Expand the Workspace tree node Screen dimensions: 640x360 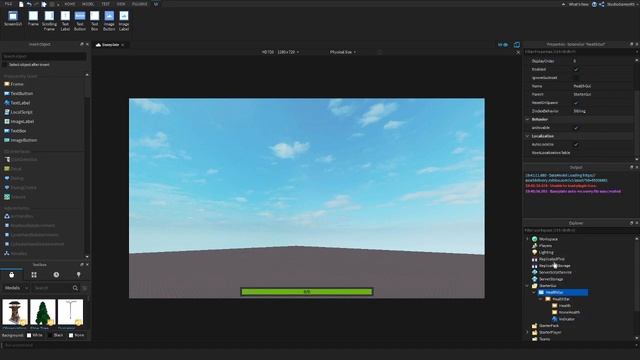click(527, 239)
